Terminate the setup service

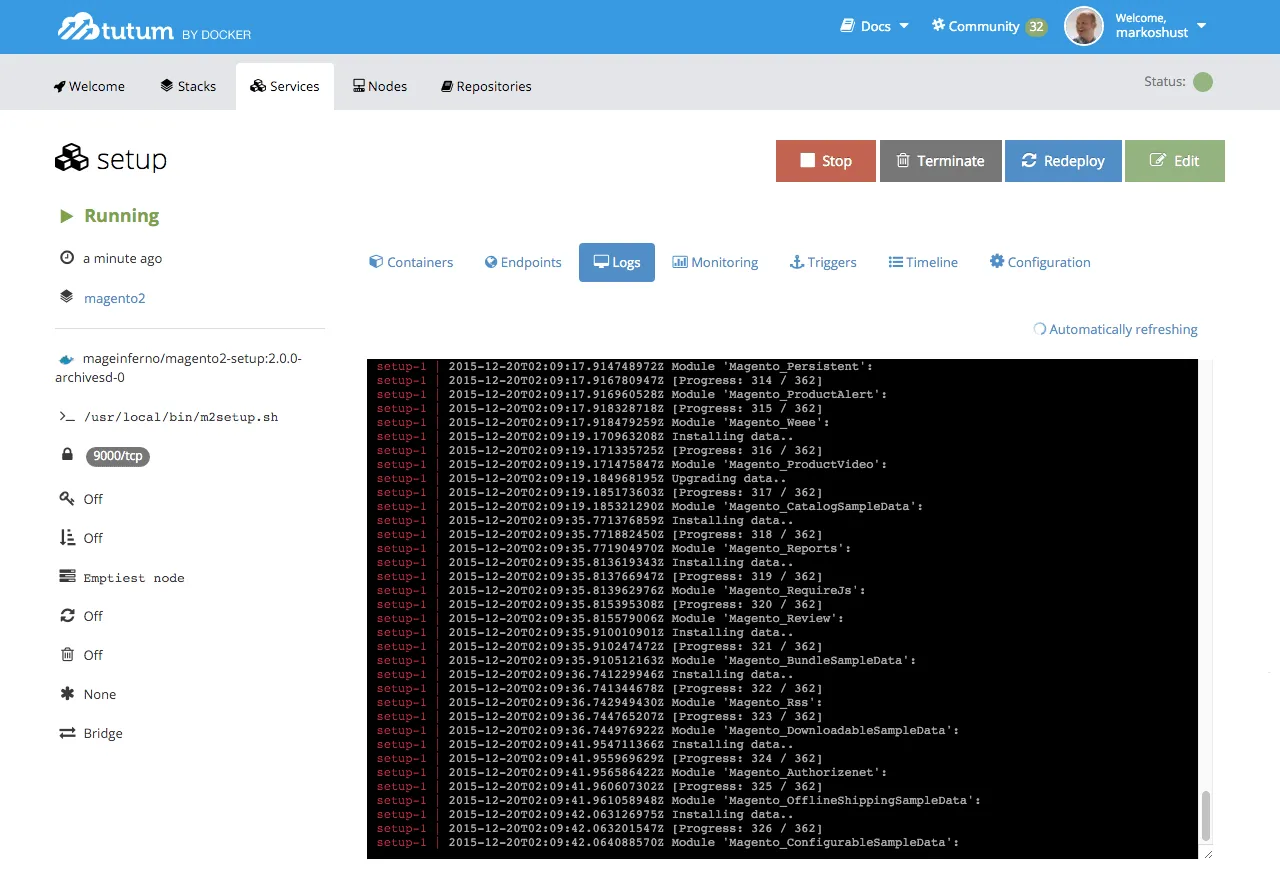(x=939, y=160)
